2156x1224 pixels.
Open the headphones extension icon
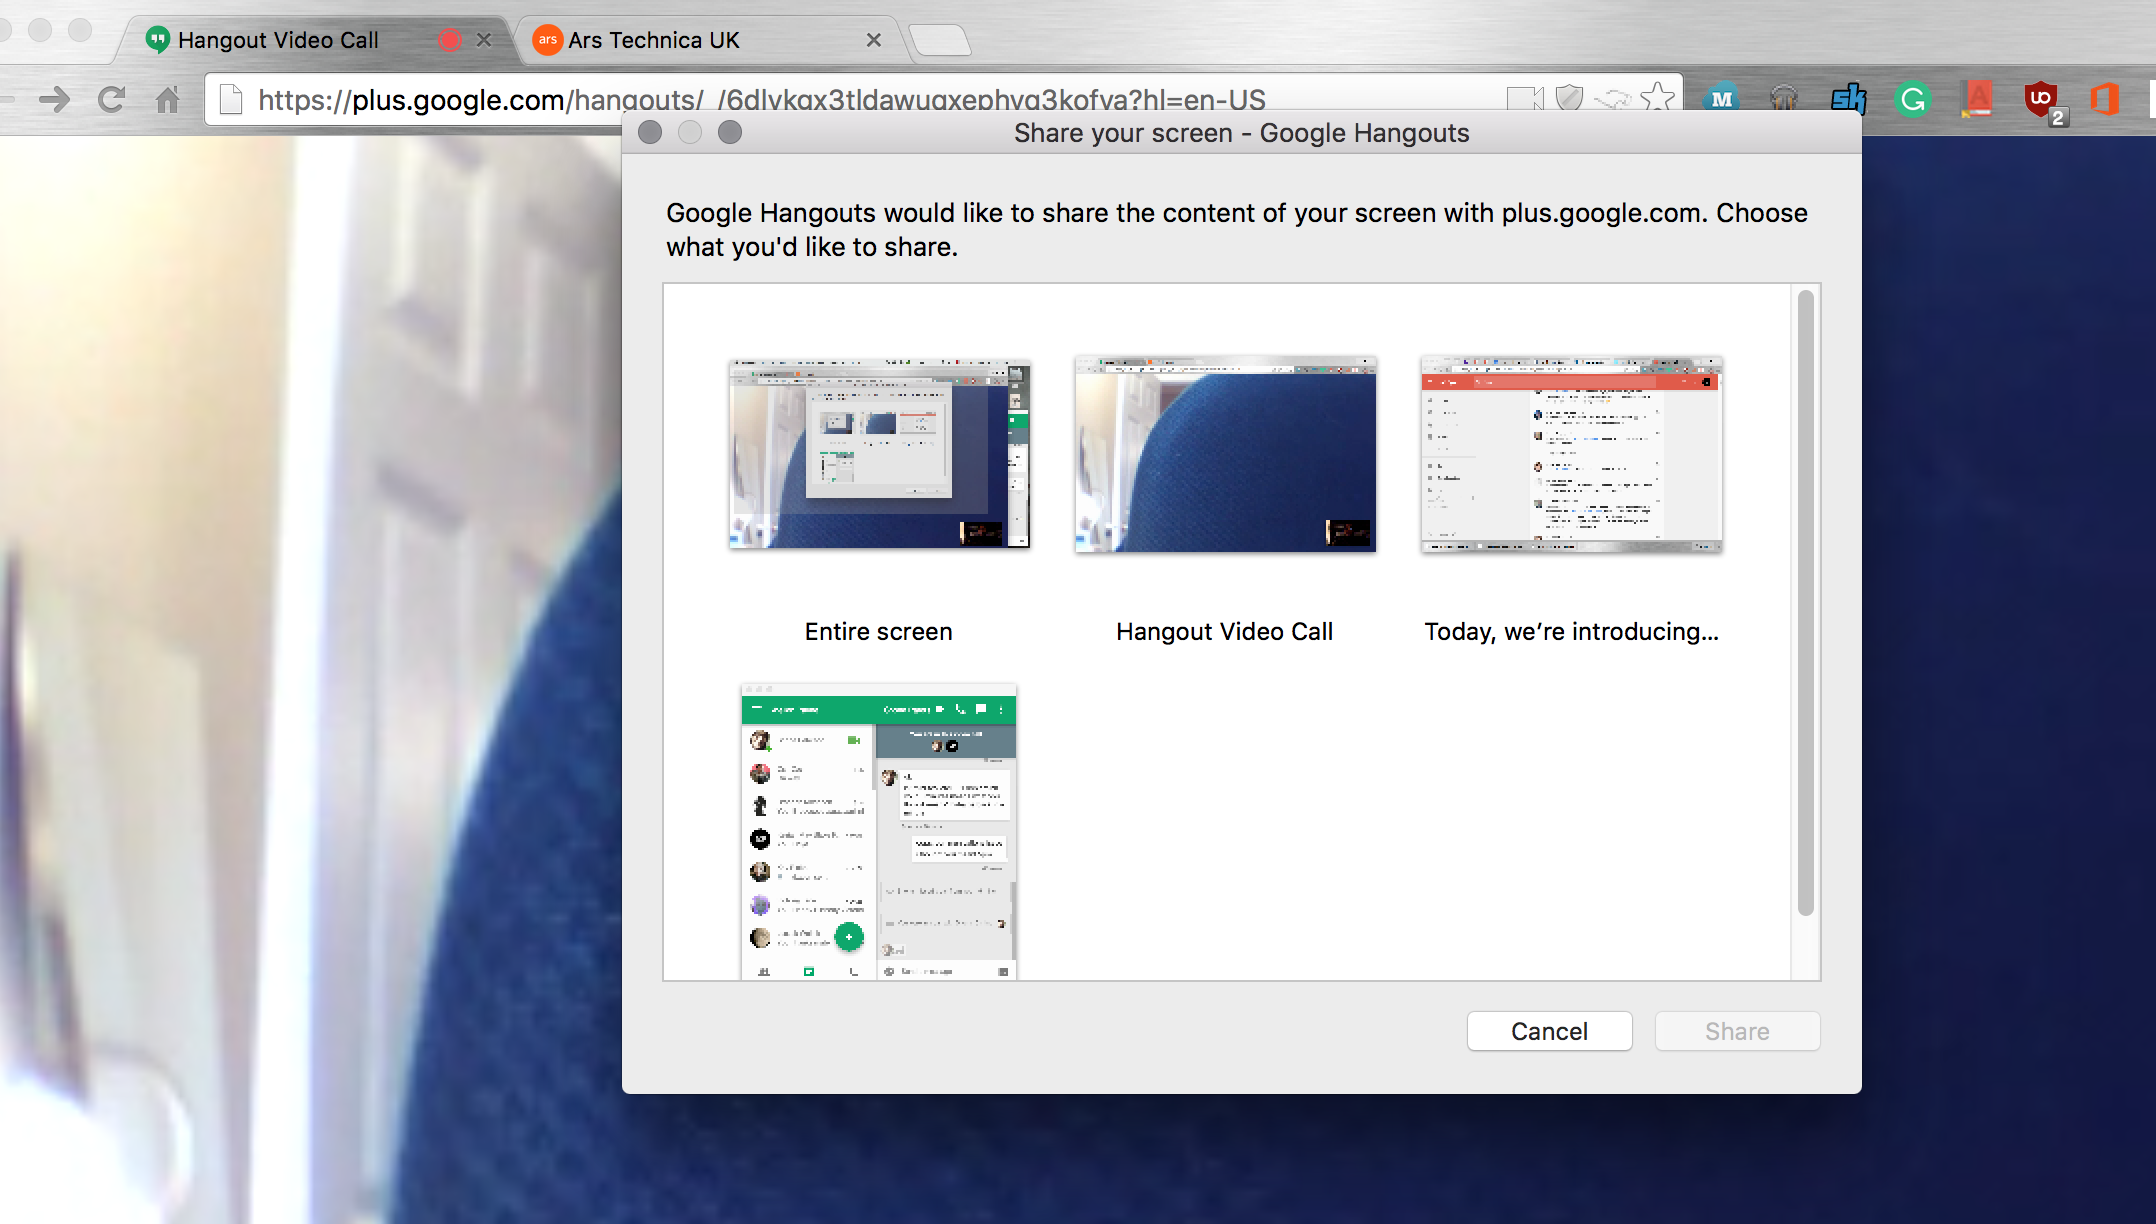click(x=1784, y=99)
